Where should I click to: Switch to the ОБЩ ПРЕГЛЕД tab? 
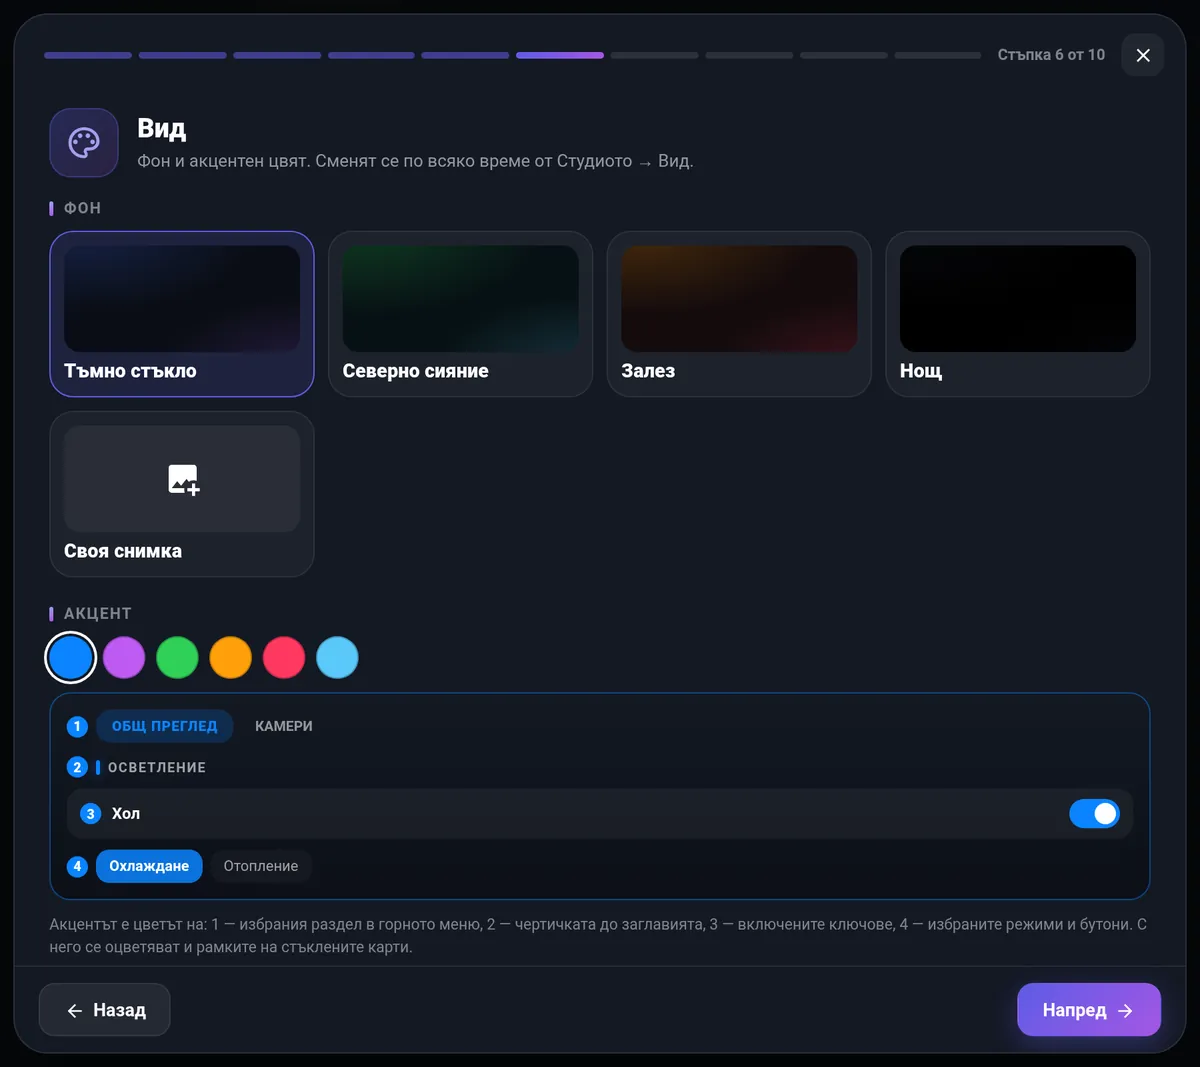pos(164,726)
